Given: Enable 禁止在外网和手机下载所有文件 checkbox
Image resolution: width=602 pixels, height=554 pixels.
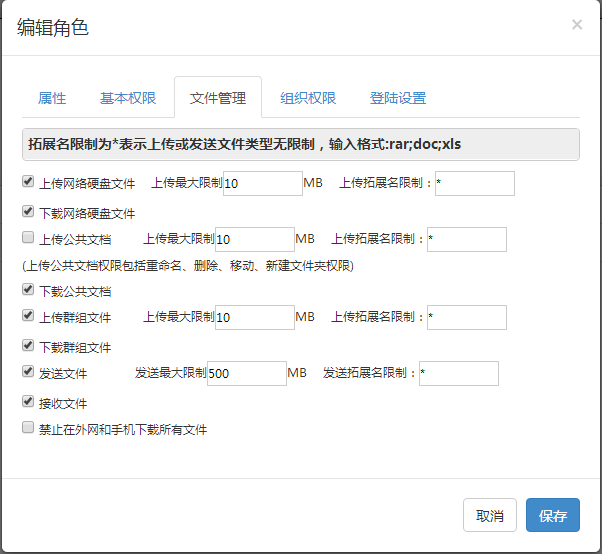Looking at the screenshot, I should tap(28, 427).
